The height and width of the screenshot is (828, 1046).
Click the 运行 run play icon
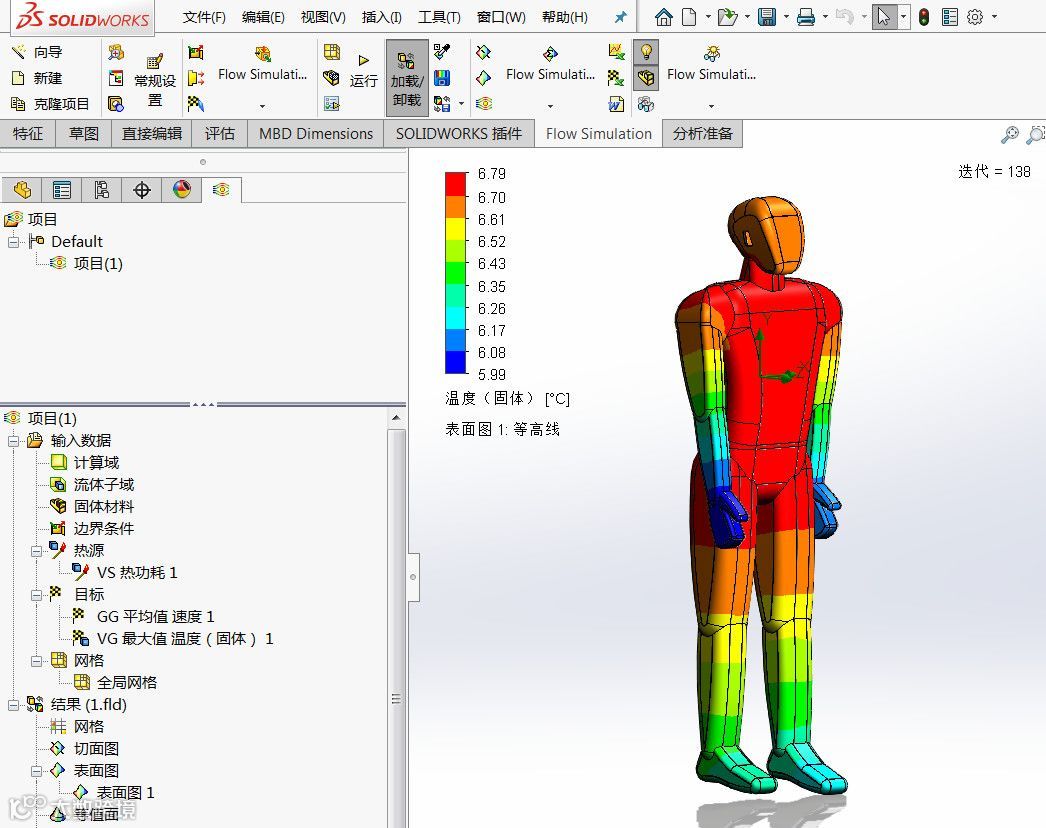point(364,61)
